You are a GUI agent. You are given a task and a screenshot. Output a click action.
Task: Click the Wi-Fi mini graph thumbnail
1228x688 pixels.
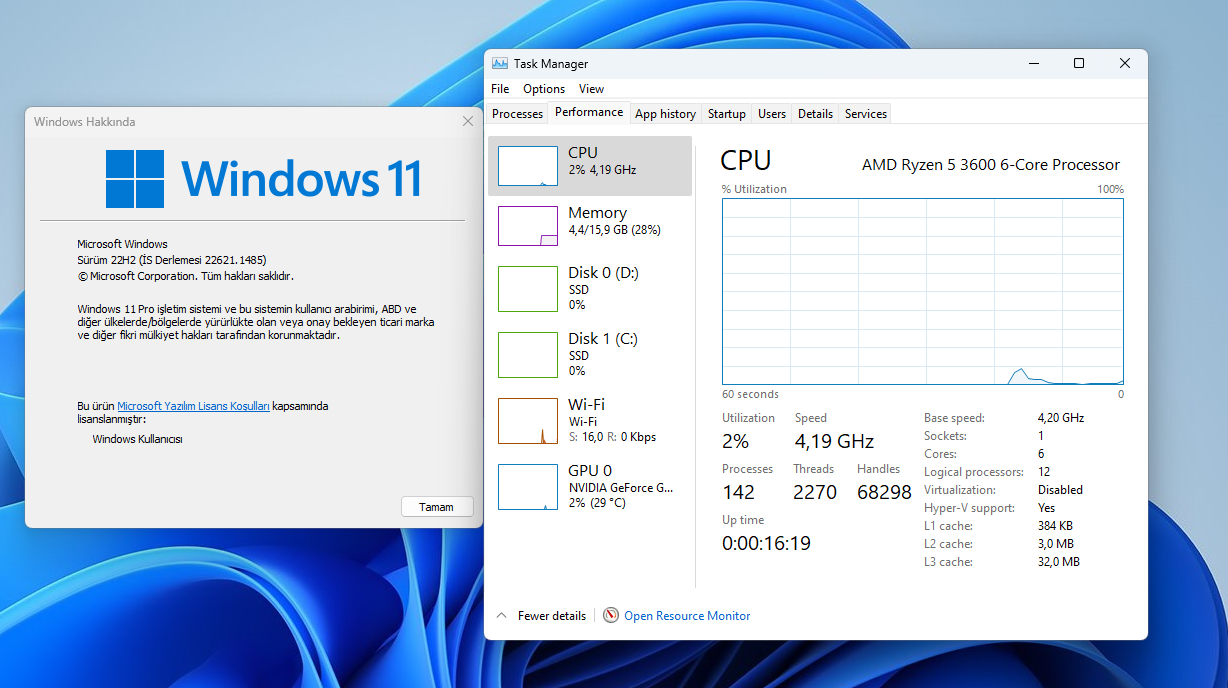pos(528,421)
